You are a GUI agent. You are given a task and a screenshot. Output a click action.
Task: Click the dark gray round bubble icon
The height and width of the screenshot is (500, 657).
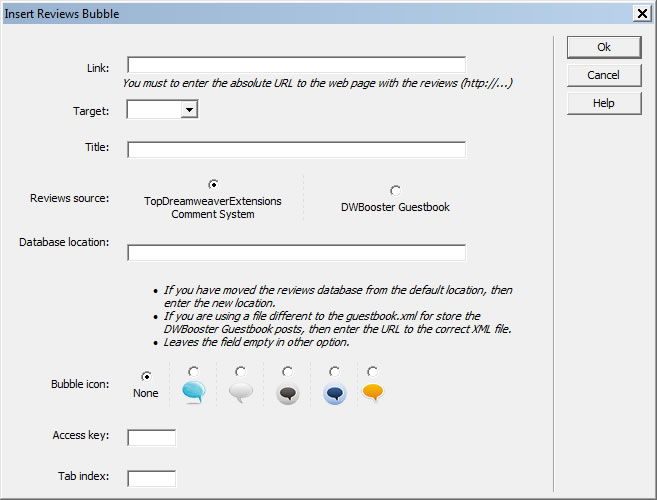pyautogui.click(x=288, y=393)
